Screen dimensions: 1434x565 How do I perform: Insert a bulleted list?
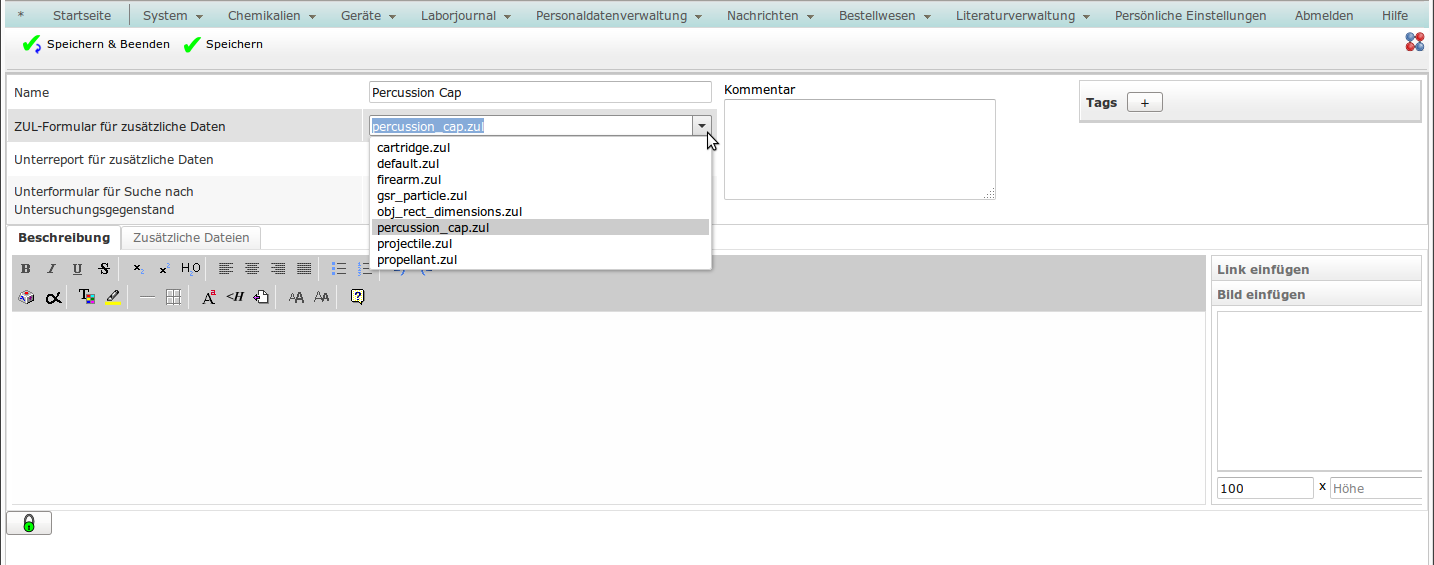(x=339, y=269)
